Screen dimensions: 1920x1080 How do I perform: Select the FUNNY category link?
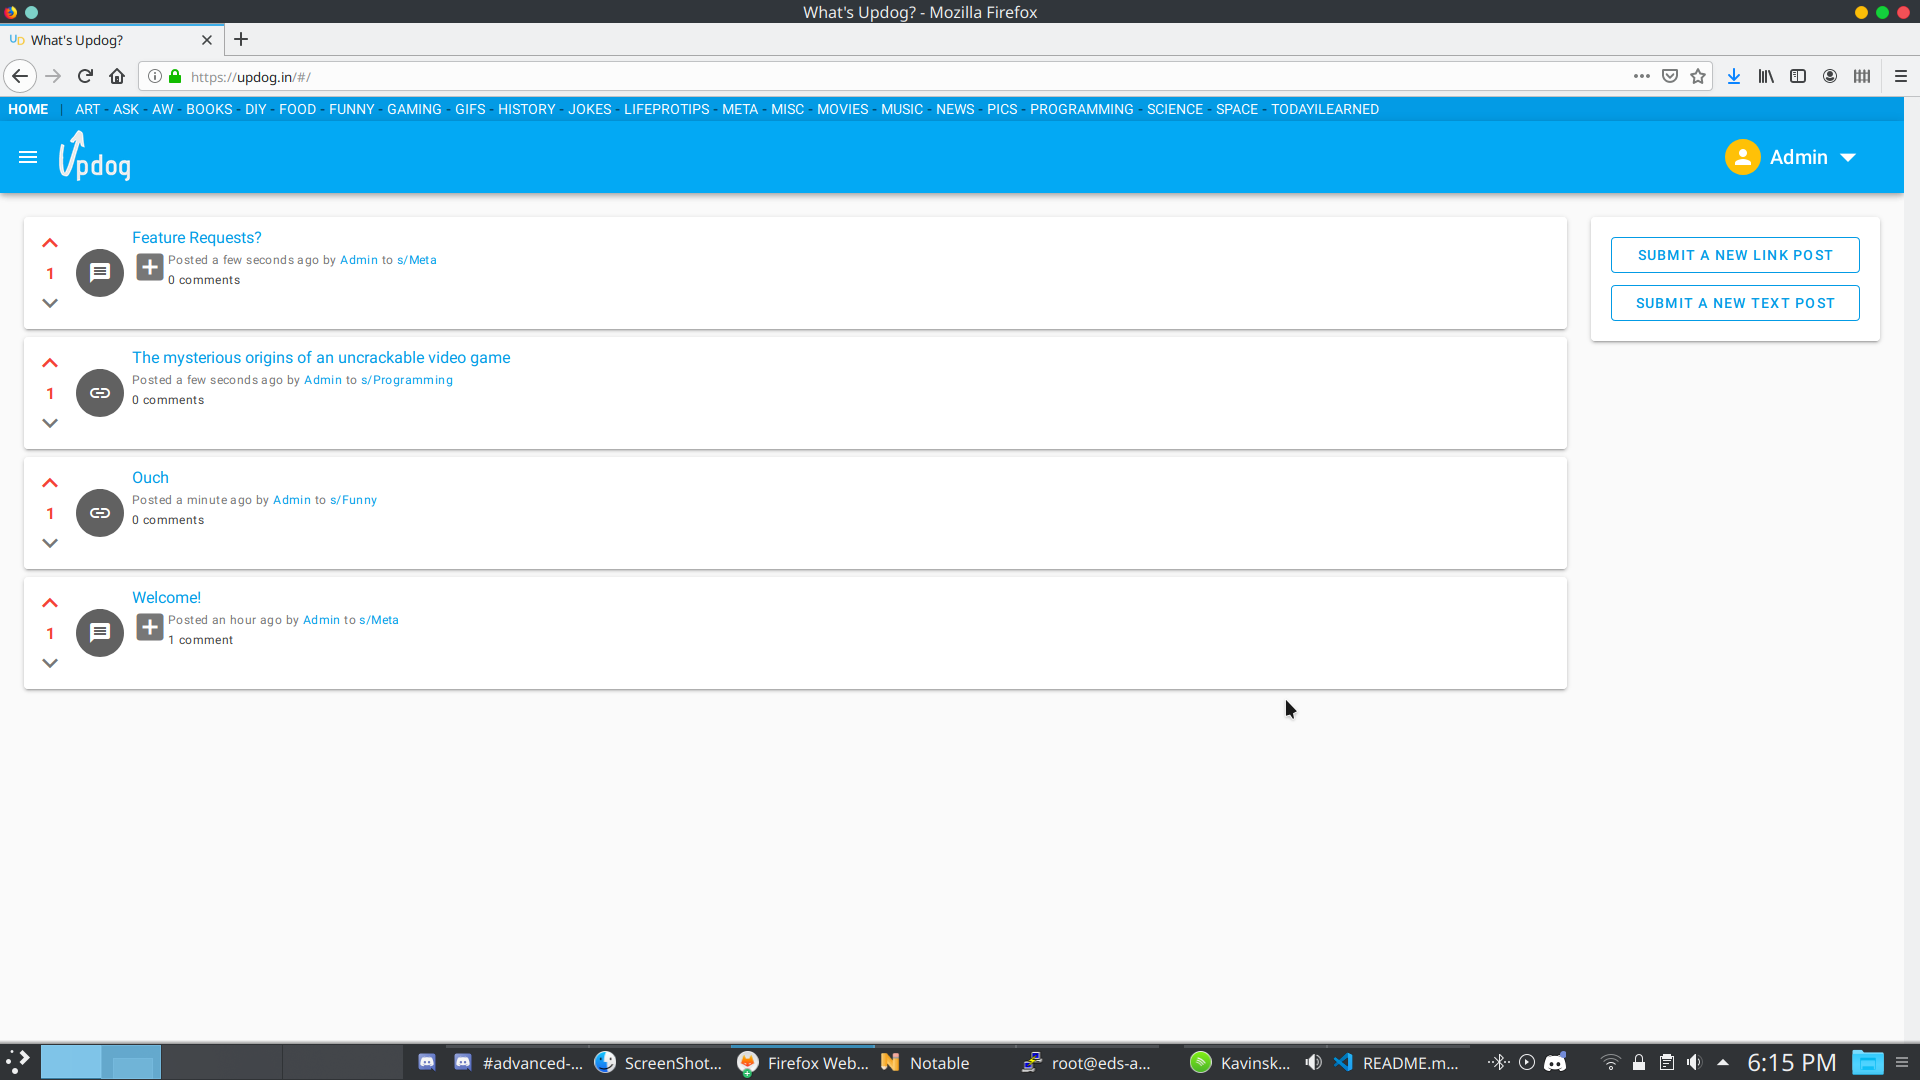coord(351,109)
